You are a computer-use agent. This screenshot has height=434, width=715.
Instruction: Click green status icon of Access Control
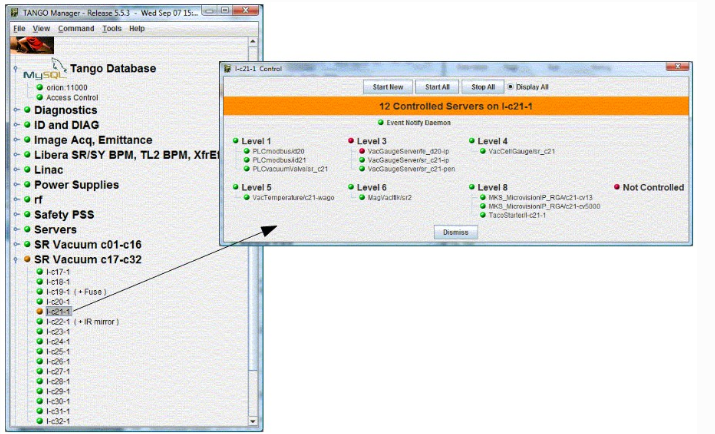click(40, 97)
